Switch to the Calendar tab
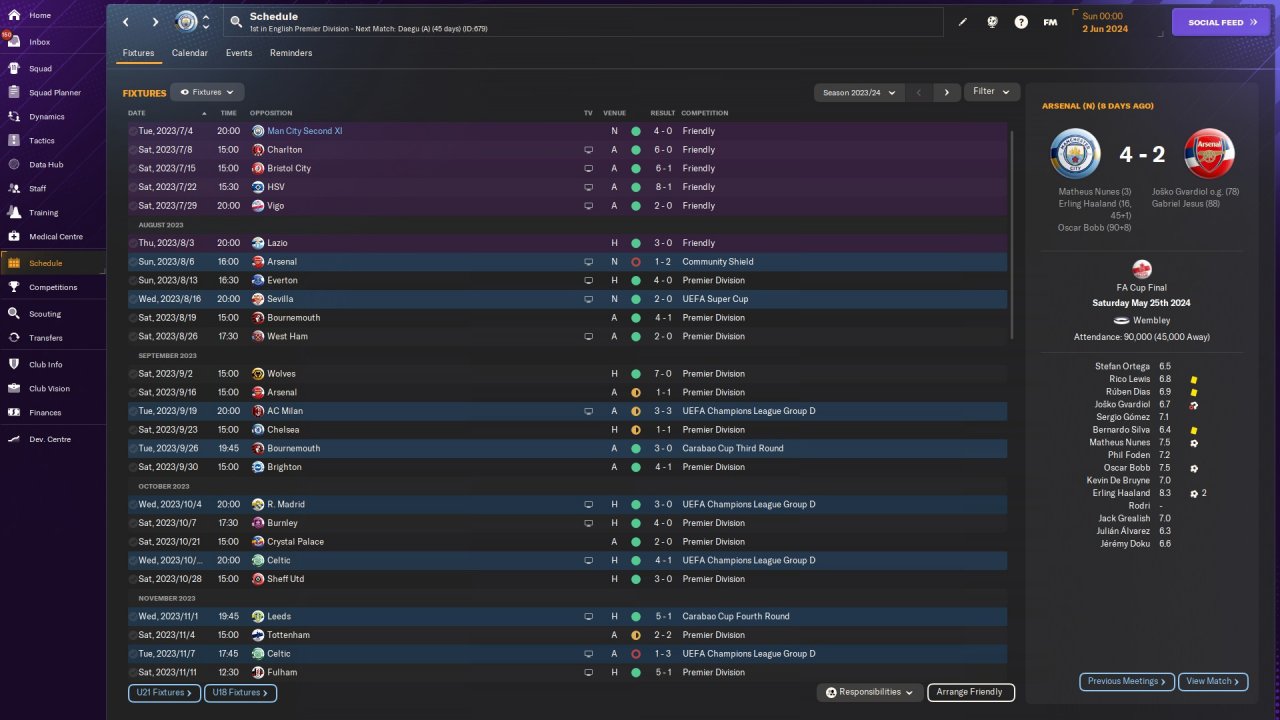 pyautogui.click(x=190, y=53)
